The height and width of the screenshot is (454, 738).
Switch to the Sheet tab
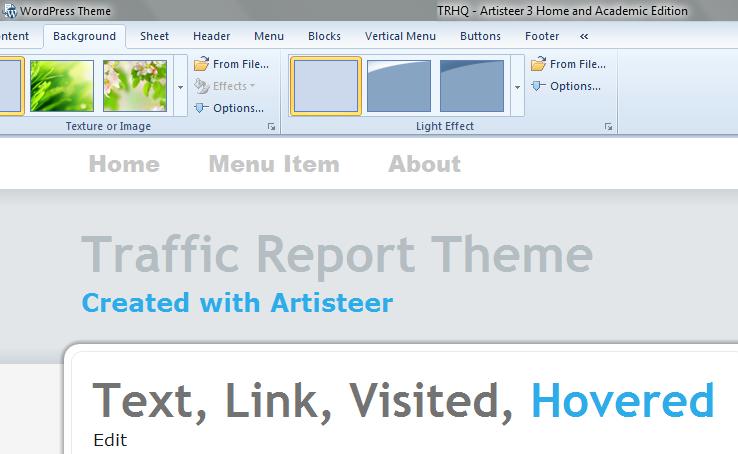(154, 36)
